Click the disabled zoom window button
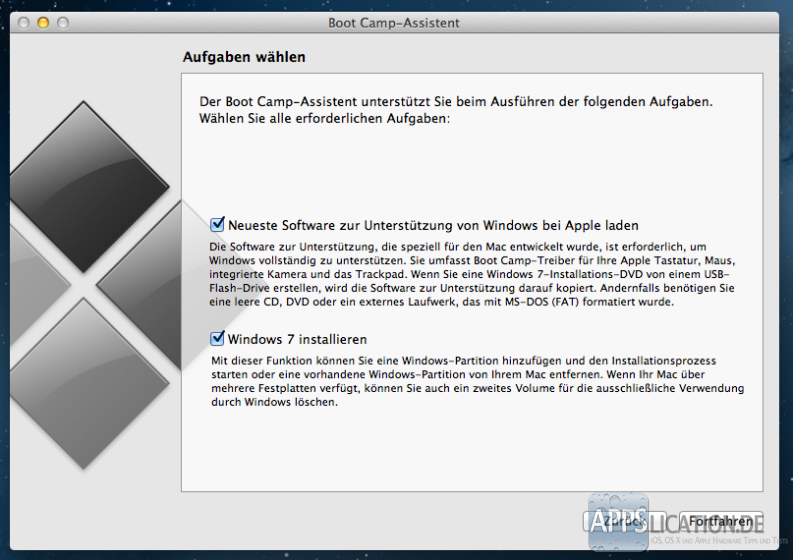 pyautogui.click(x=63, y=23)
